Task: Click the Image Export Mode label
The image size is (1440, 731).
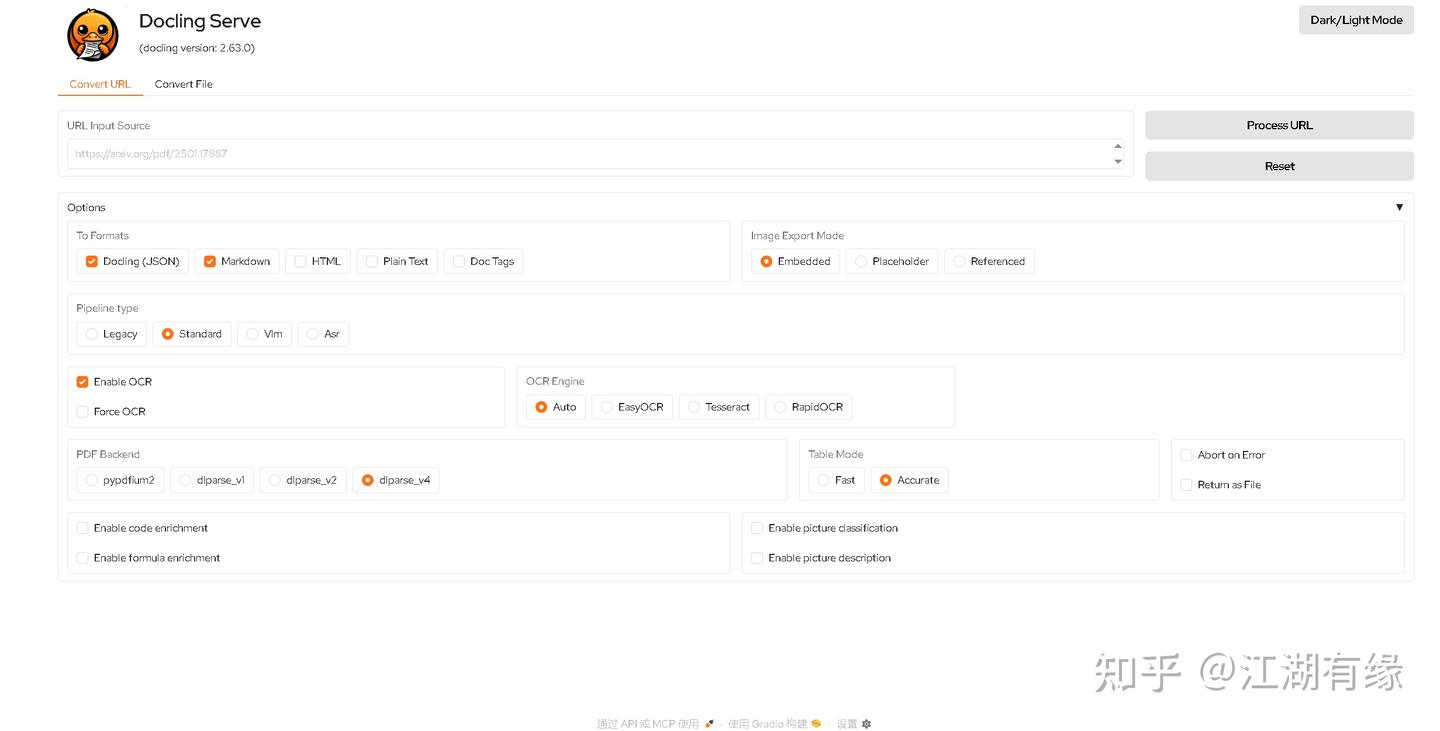Action: [797, 236]
